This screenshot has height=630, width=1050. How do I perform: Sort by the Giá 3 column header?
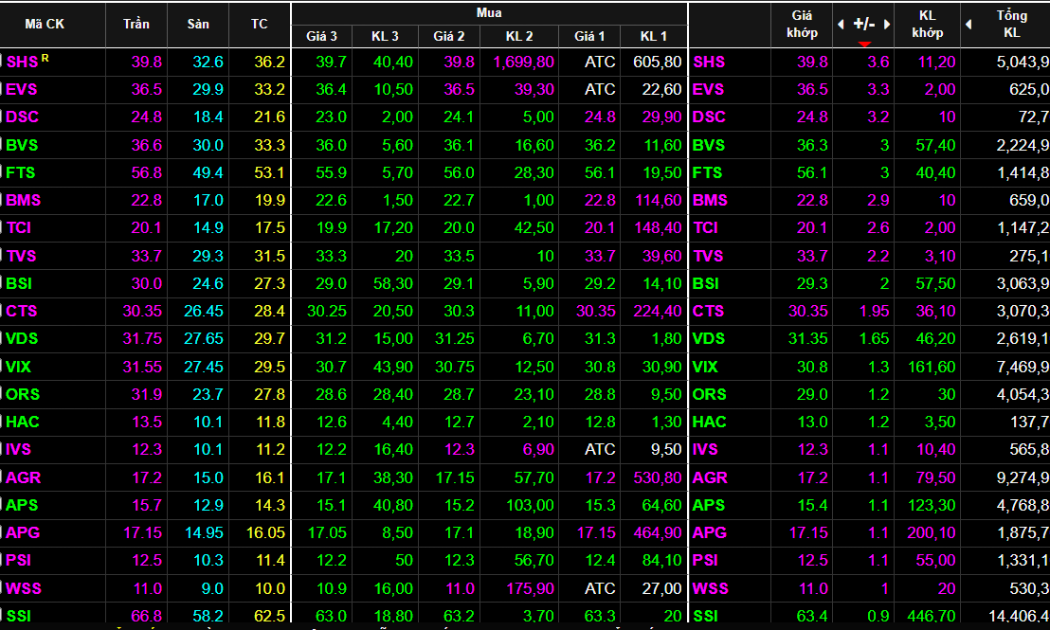point(322,36)
